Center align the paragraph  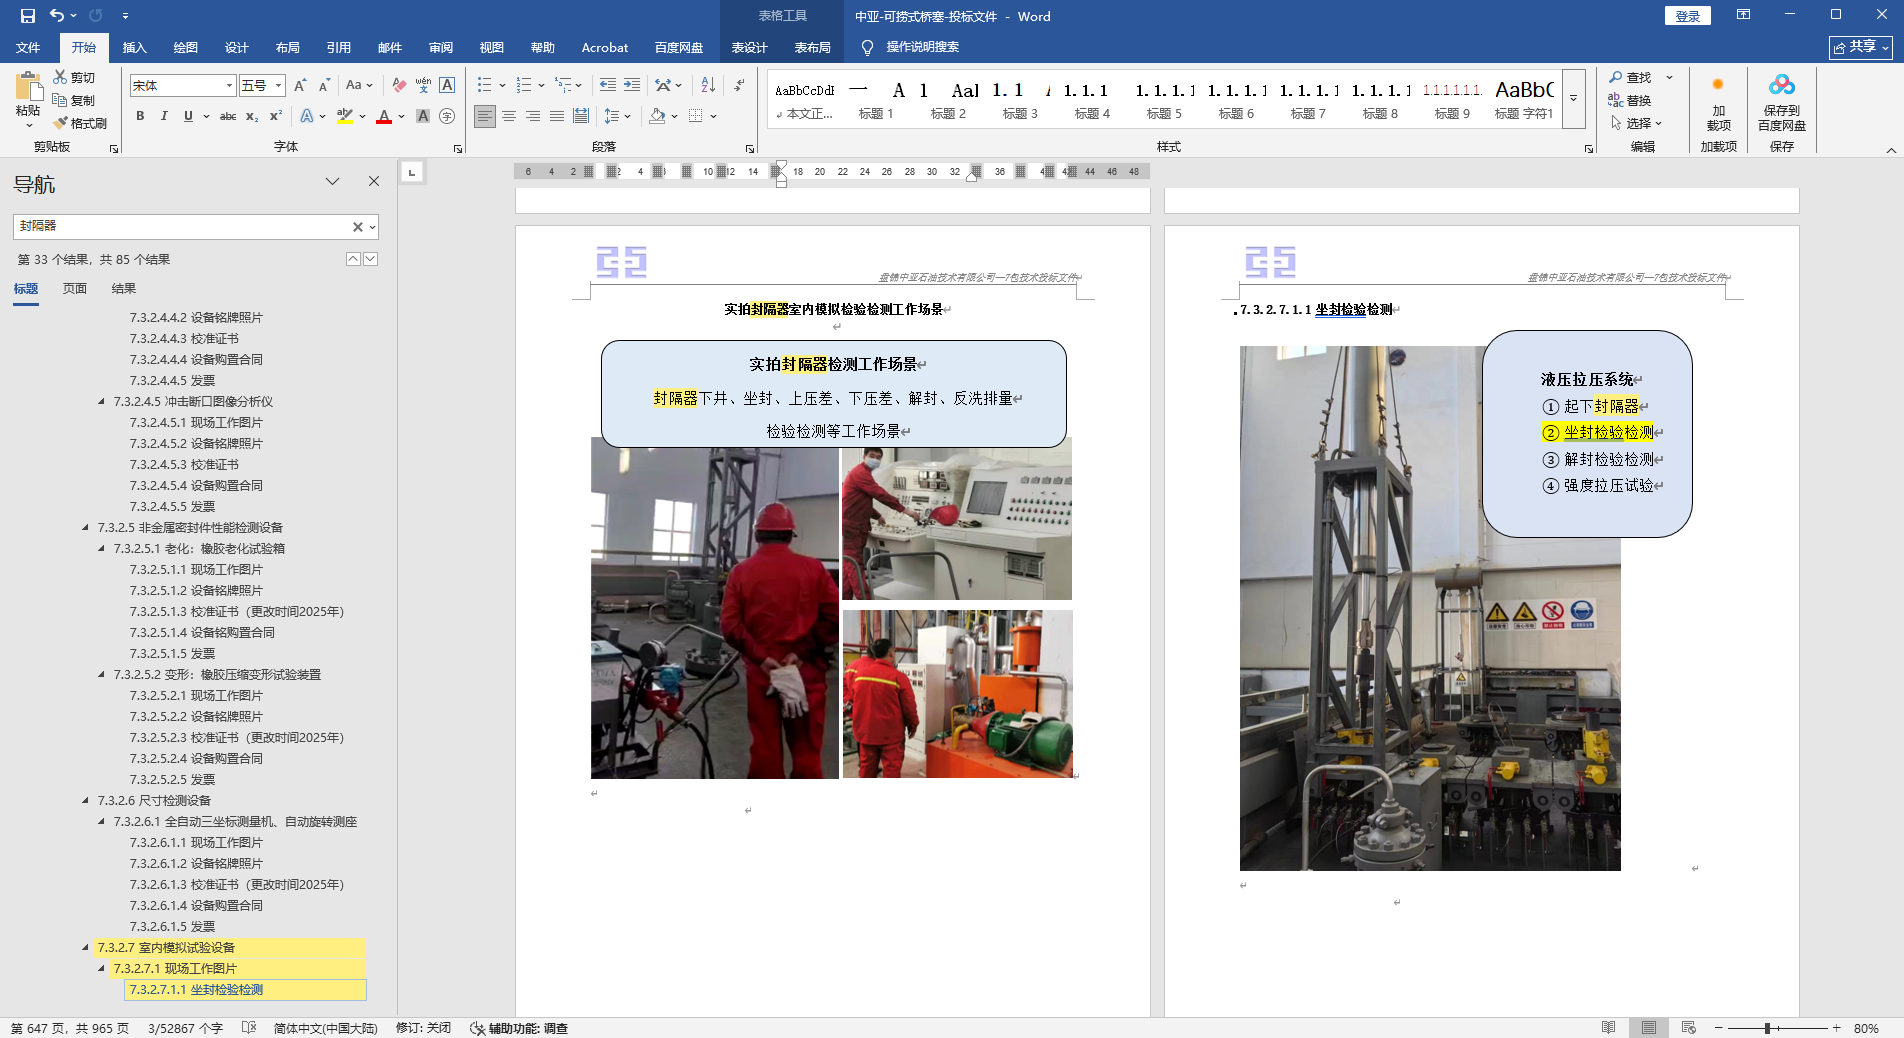pos(509,116)
